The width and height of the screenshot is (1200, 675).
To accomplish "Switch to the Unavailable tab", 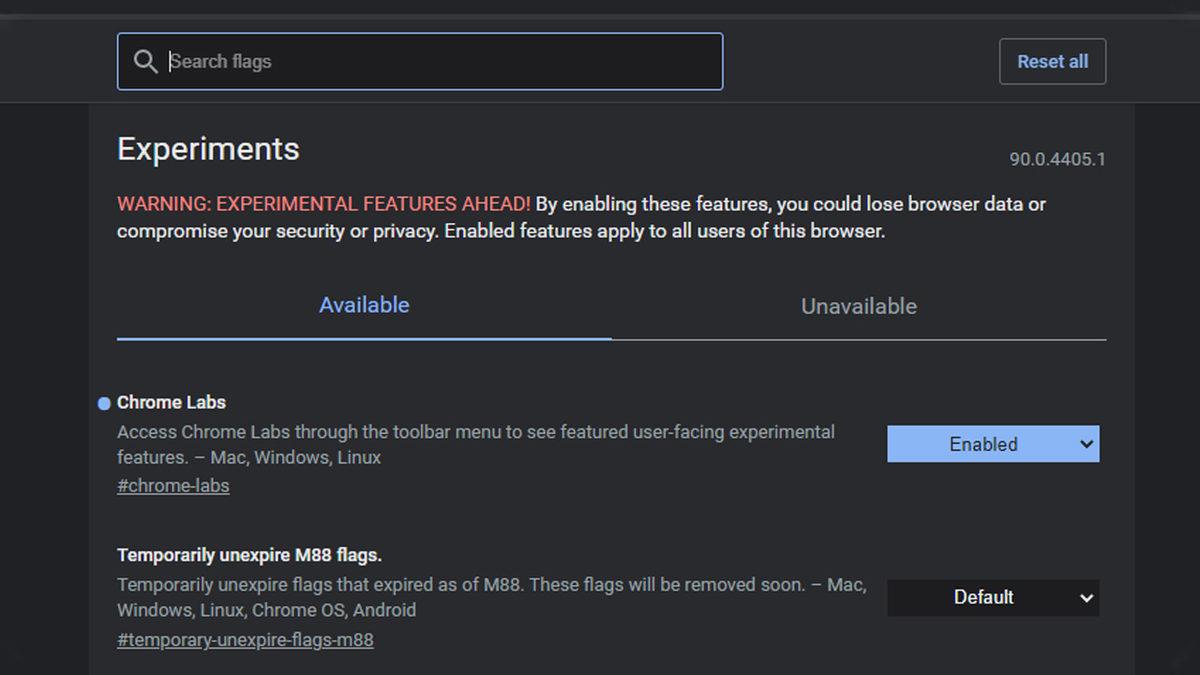I will tap(858, 307).
